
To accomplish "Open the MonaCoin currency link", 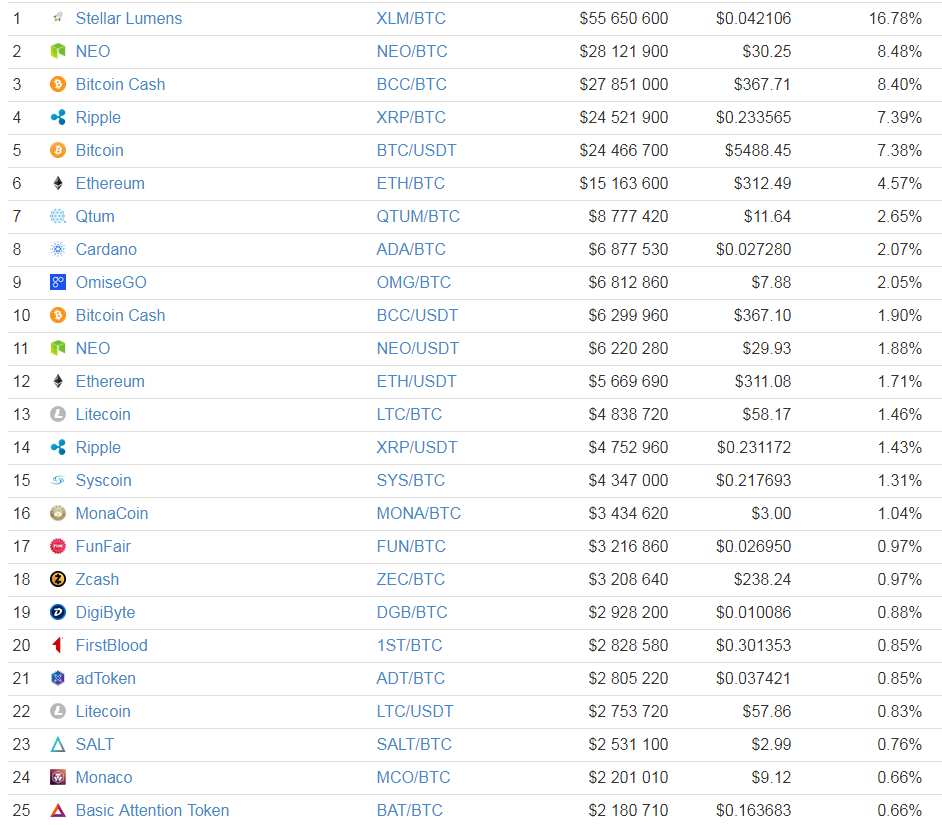I will (x=112, y=514).
